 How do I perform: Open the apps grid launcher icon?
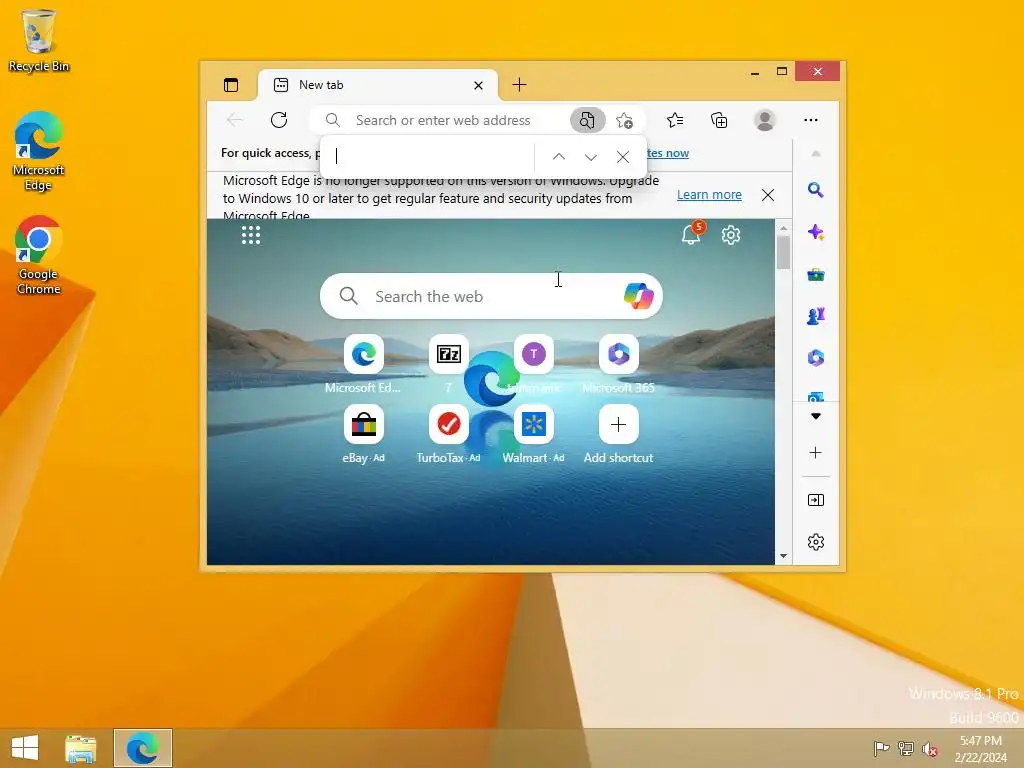[251, 235]
